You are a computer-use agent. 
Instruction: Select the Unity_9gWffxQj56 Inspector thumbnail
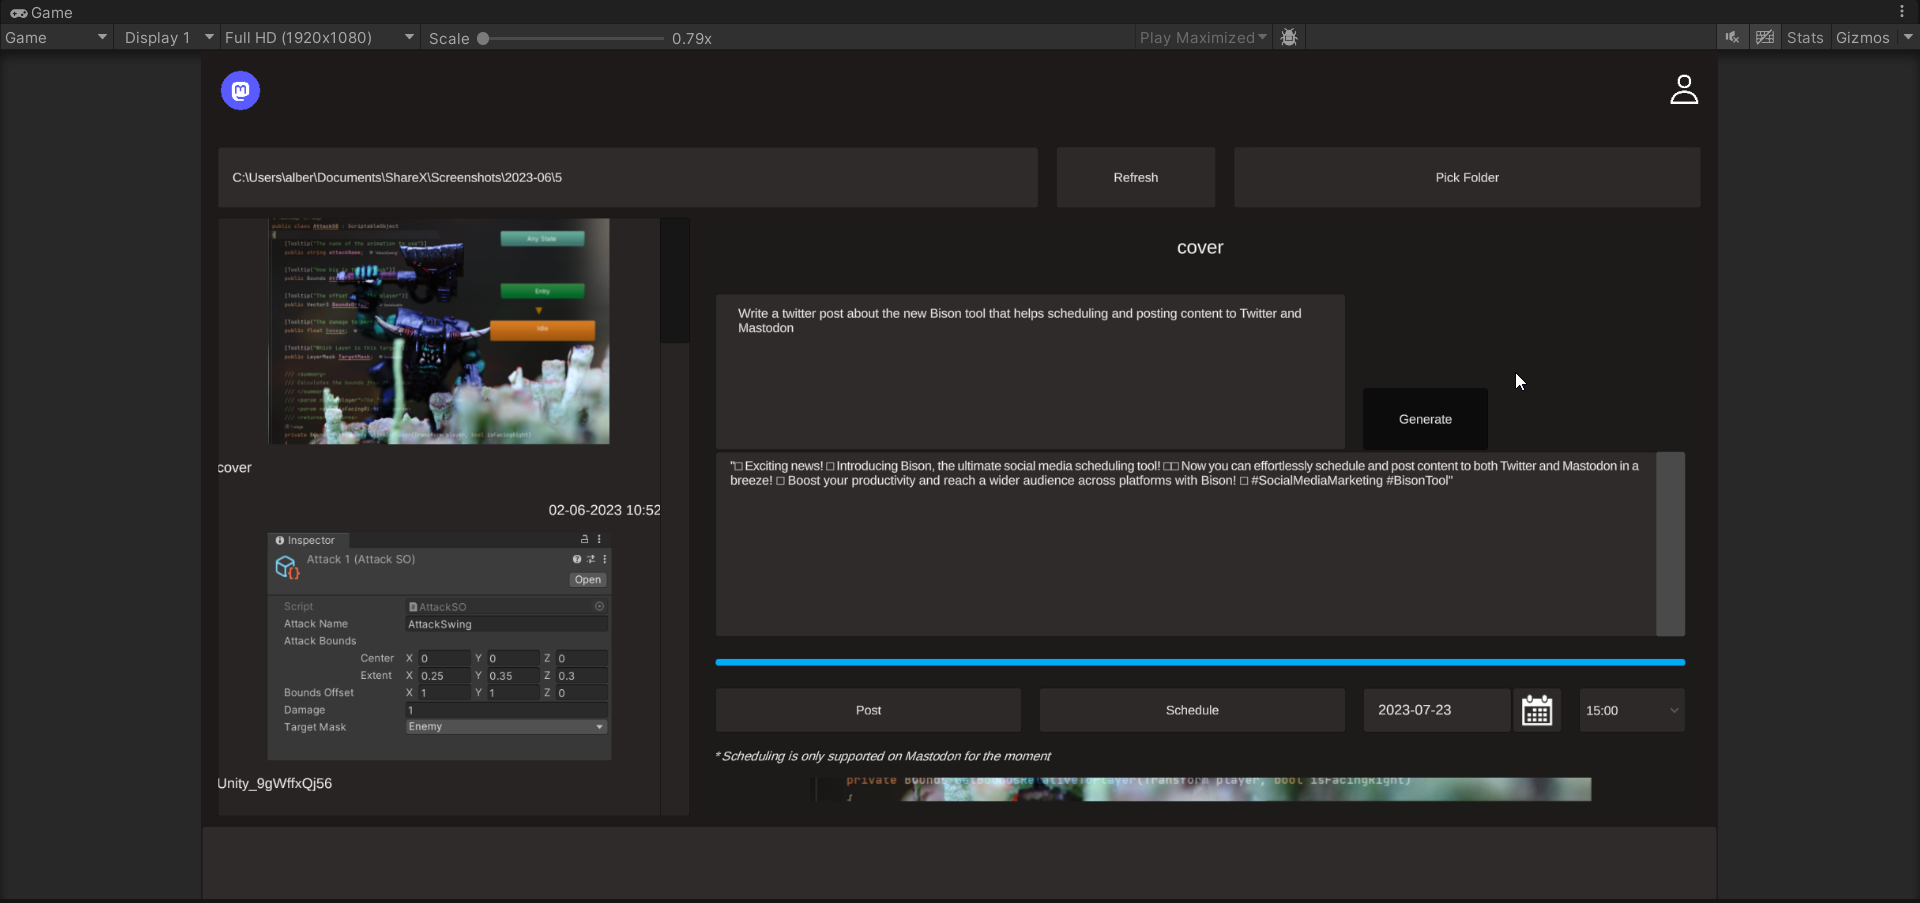pos(439,646)
